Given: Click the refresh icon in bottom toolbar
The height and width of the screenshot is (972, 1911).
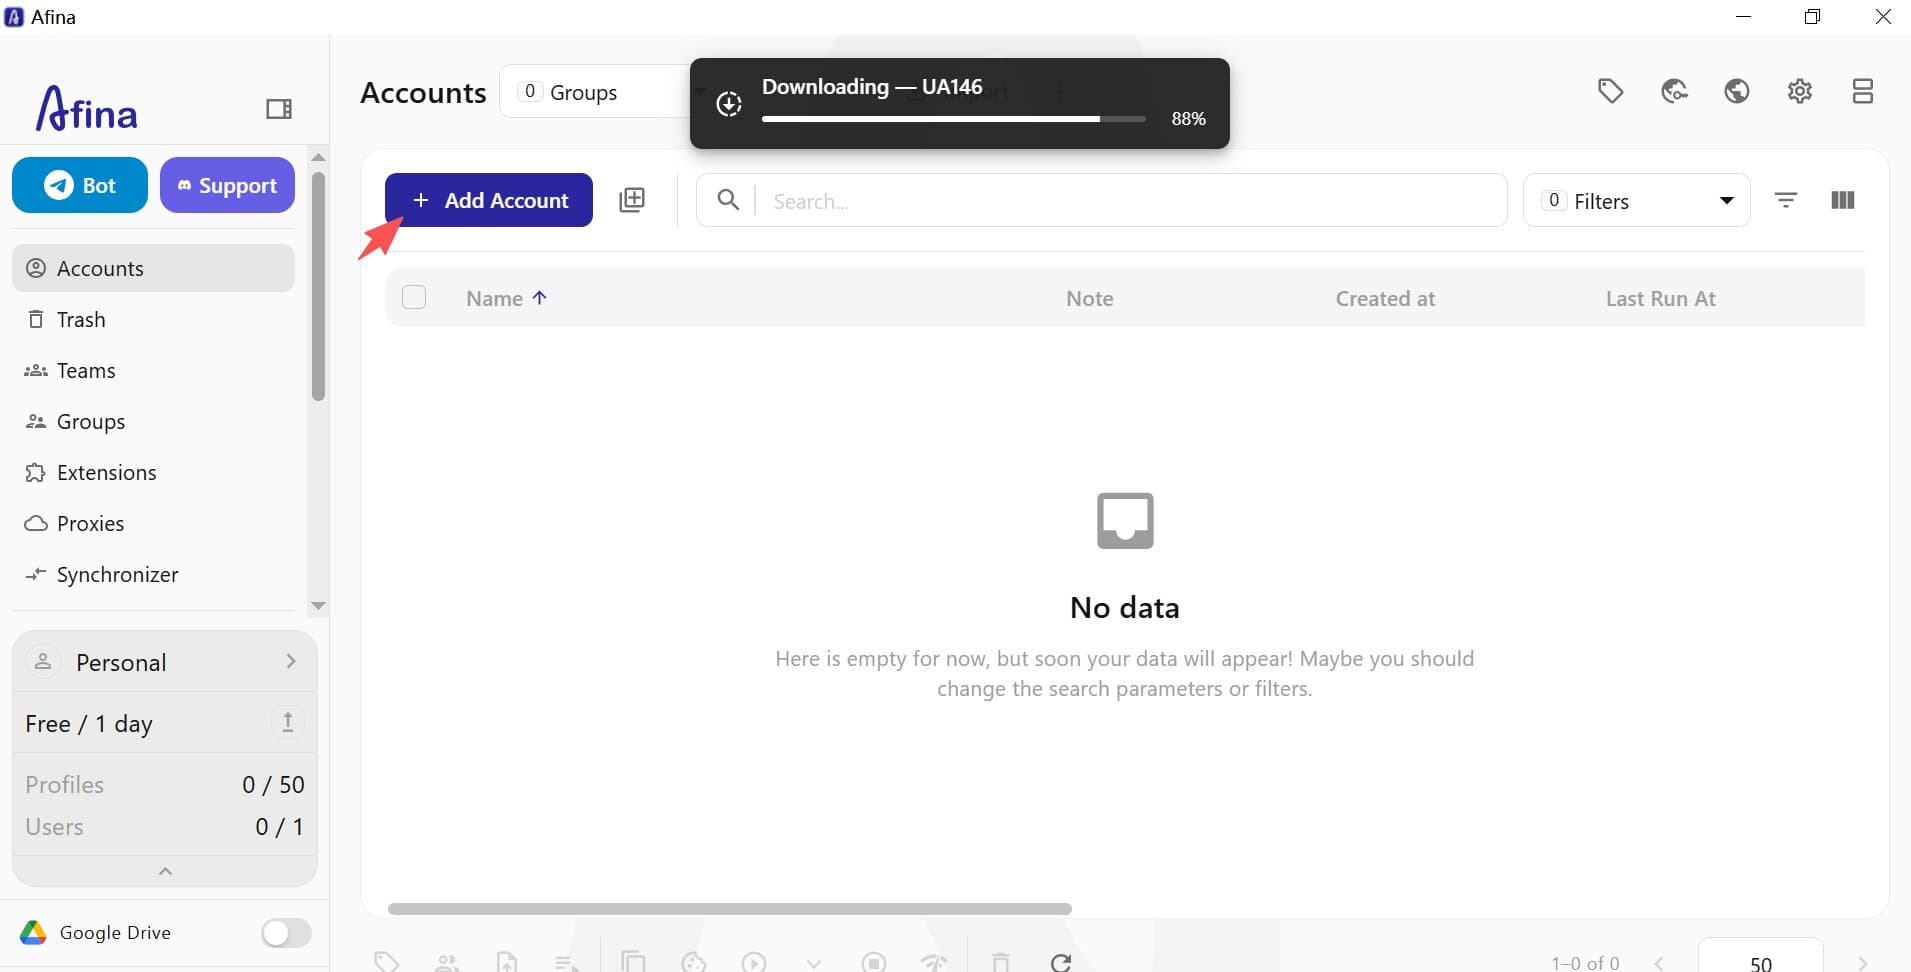Looking at the screenshot, I should tap(1061, 962).
